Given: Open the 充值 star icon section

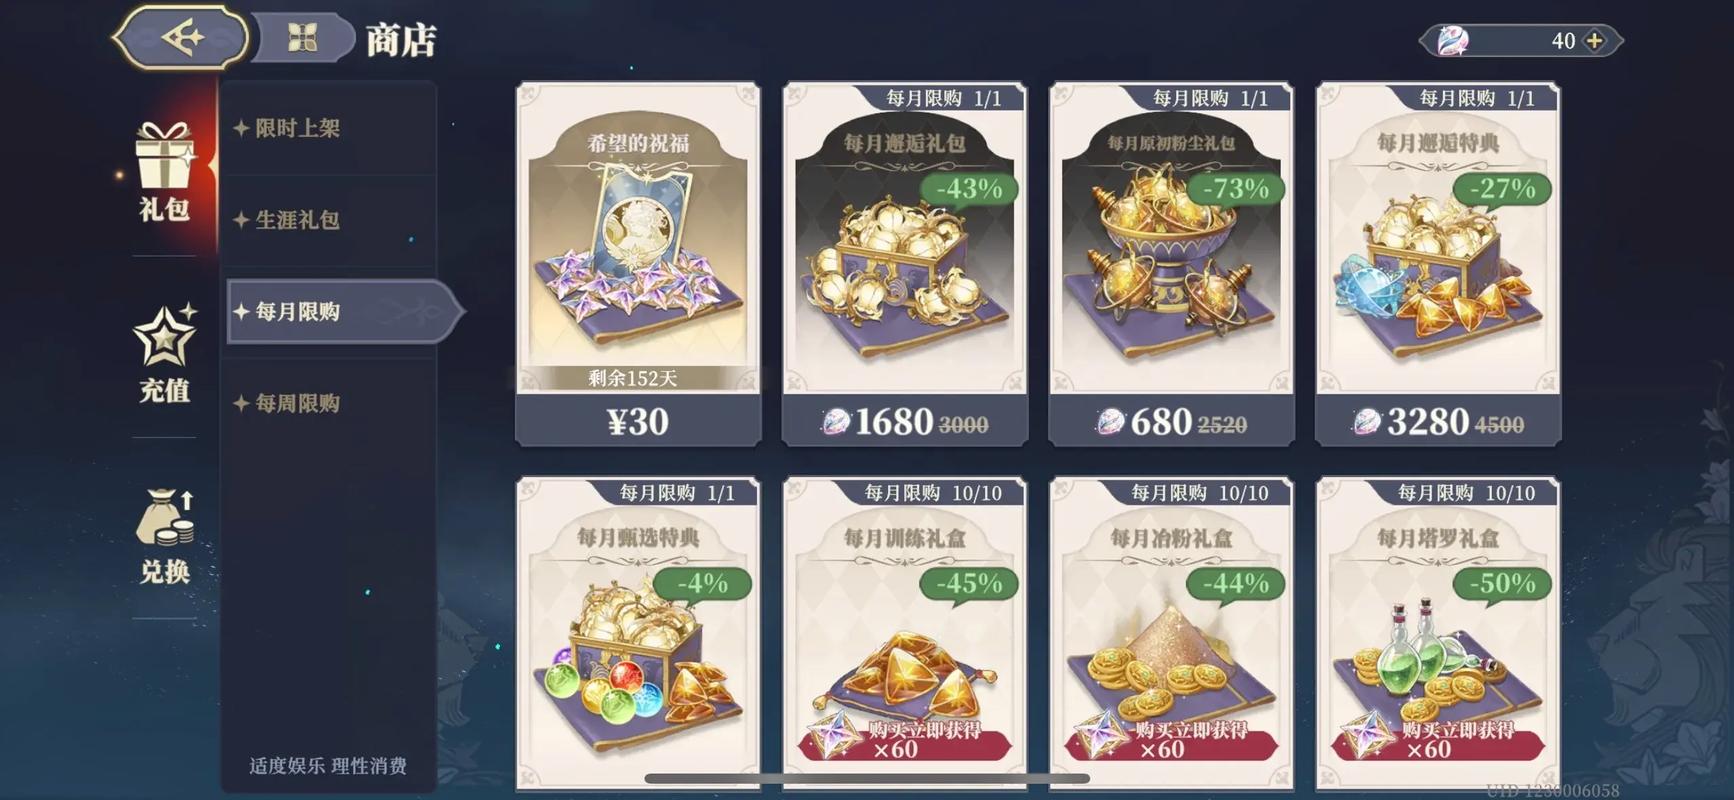Looking at the screenshot, I should [165, 353].
